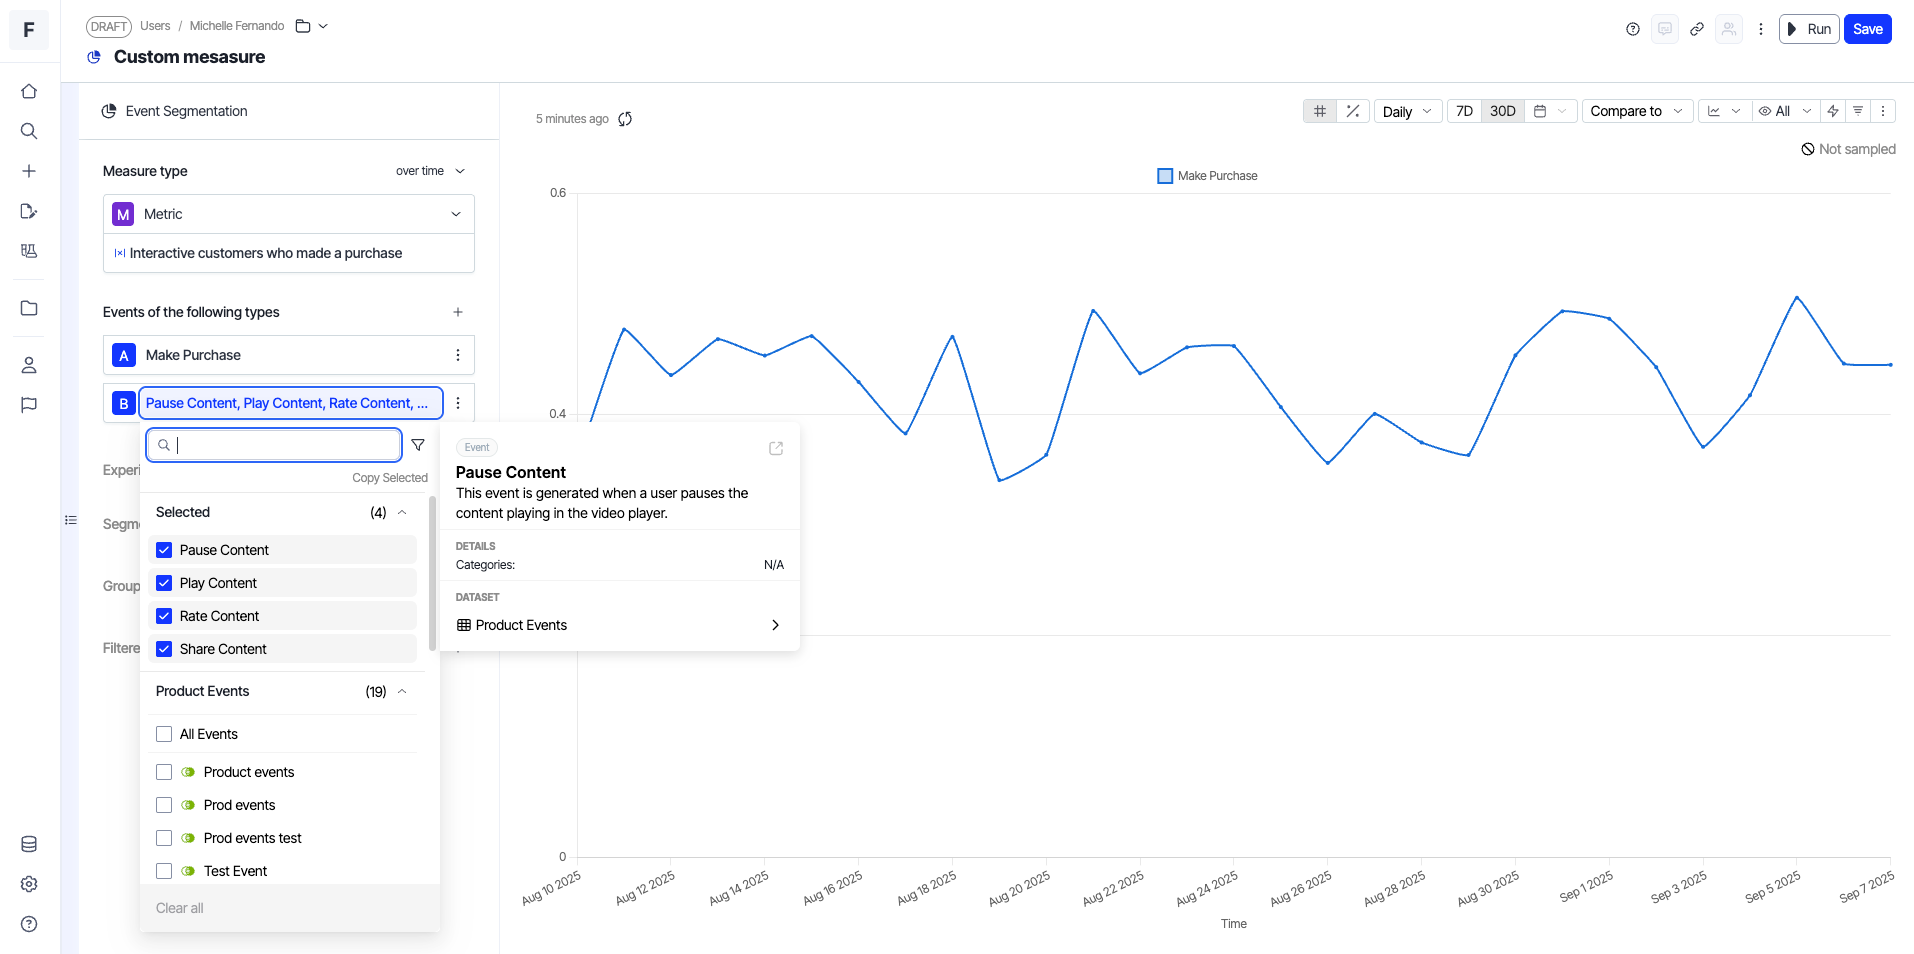This screenshot has width=1914, height=954.
Task: Collapse the Product Events group
Action: click(x=402, y=691)
